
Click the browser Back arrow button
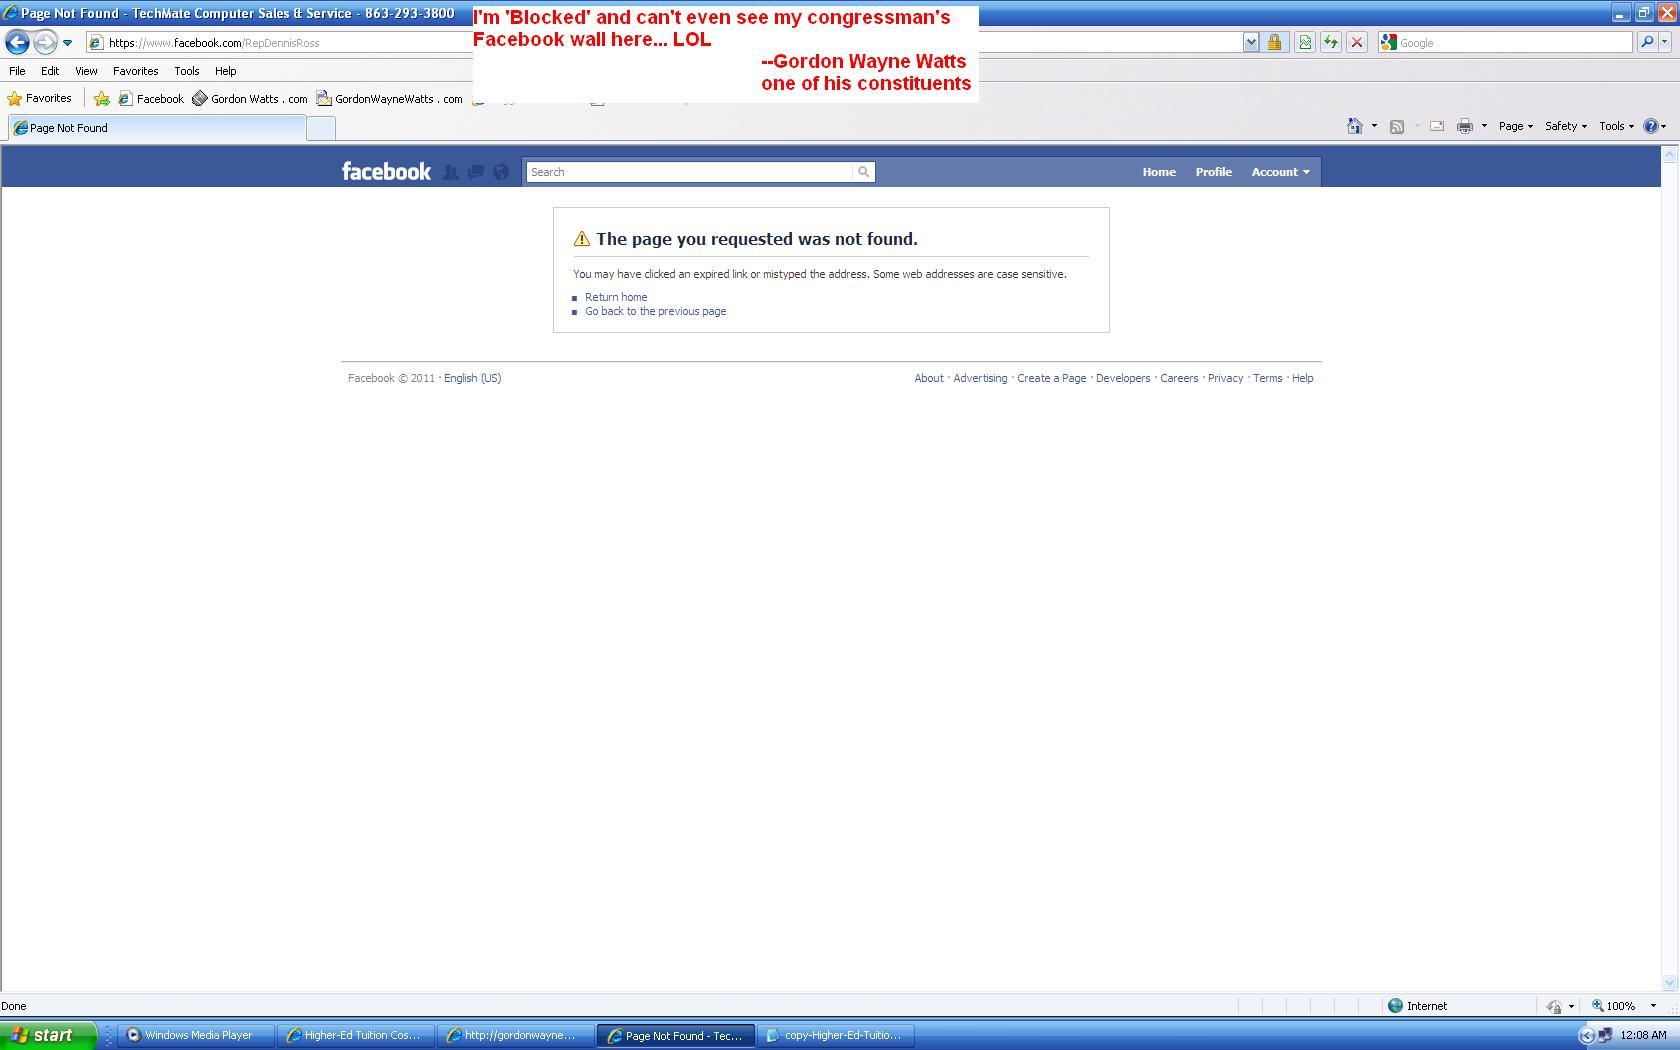(17, 42)
